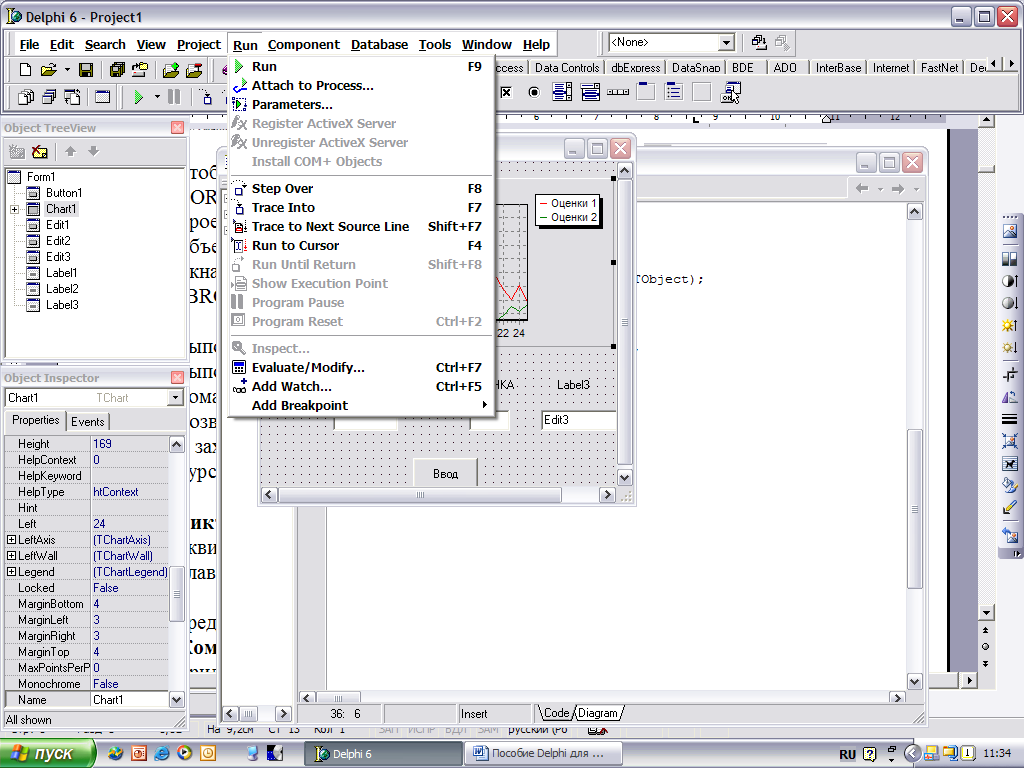Select the ScrollBar component in the palette
The width and height of the screenshot is (1024, 768).
coord(618,92)
